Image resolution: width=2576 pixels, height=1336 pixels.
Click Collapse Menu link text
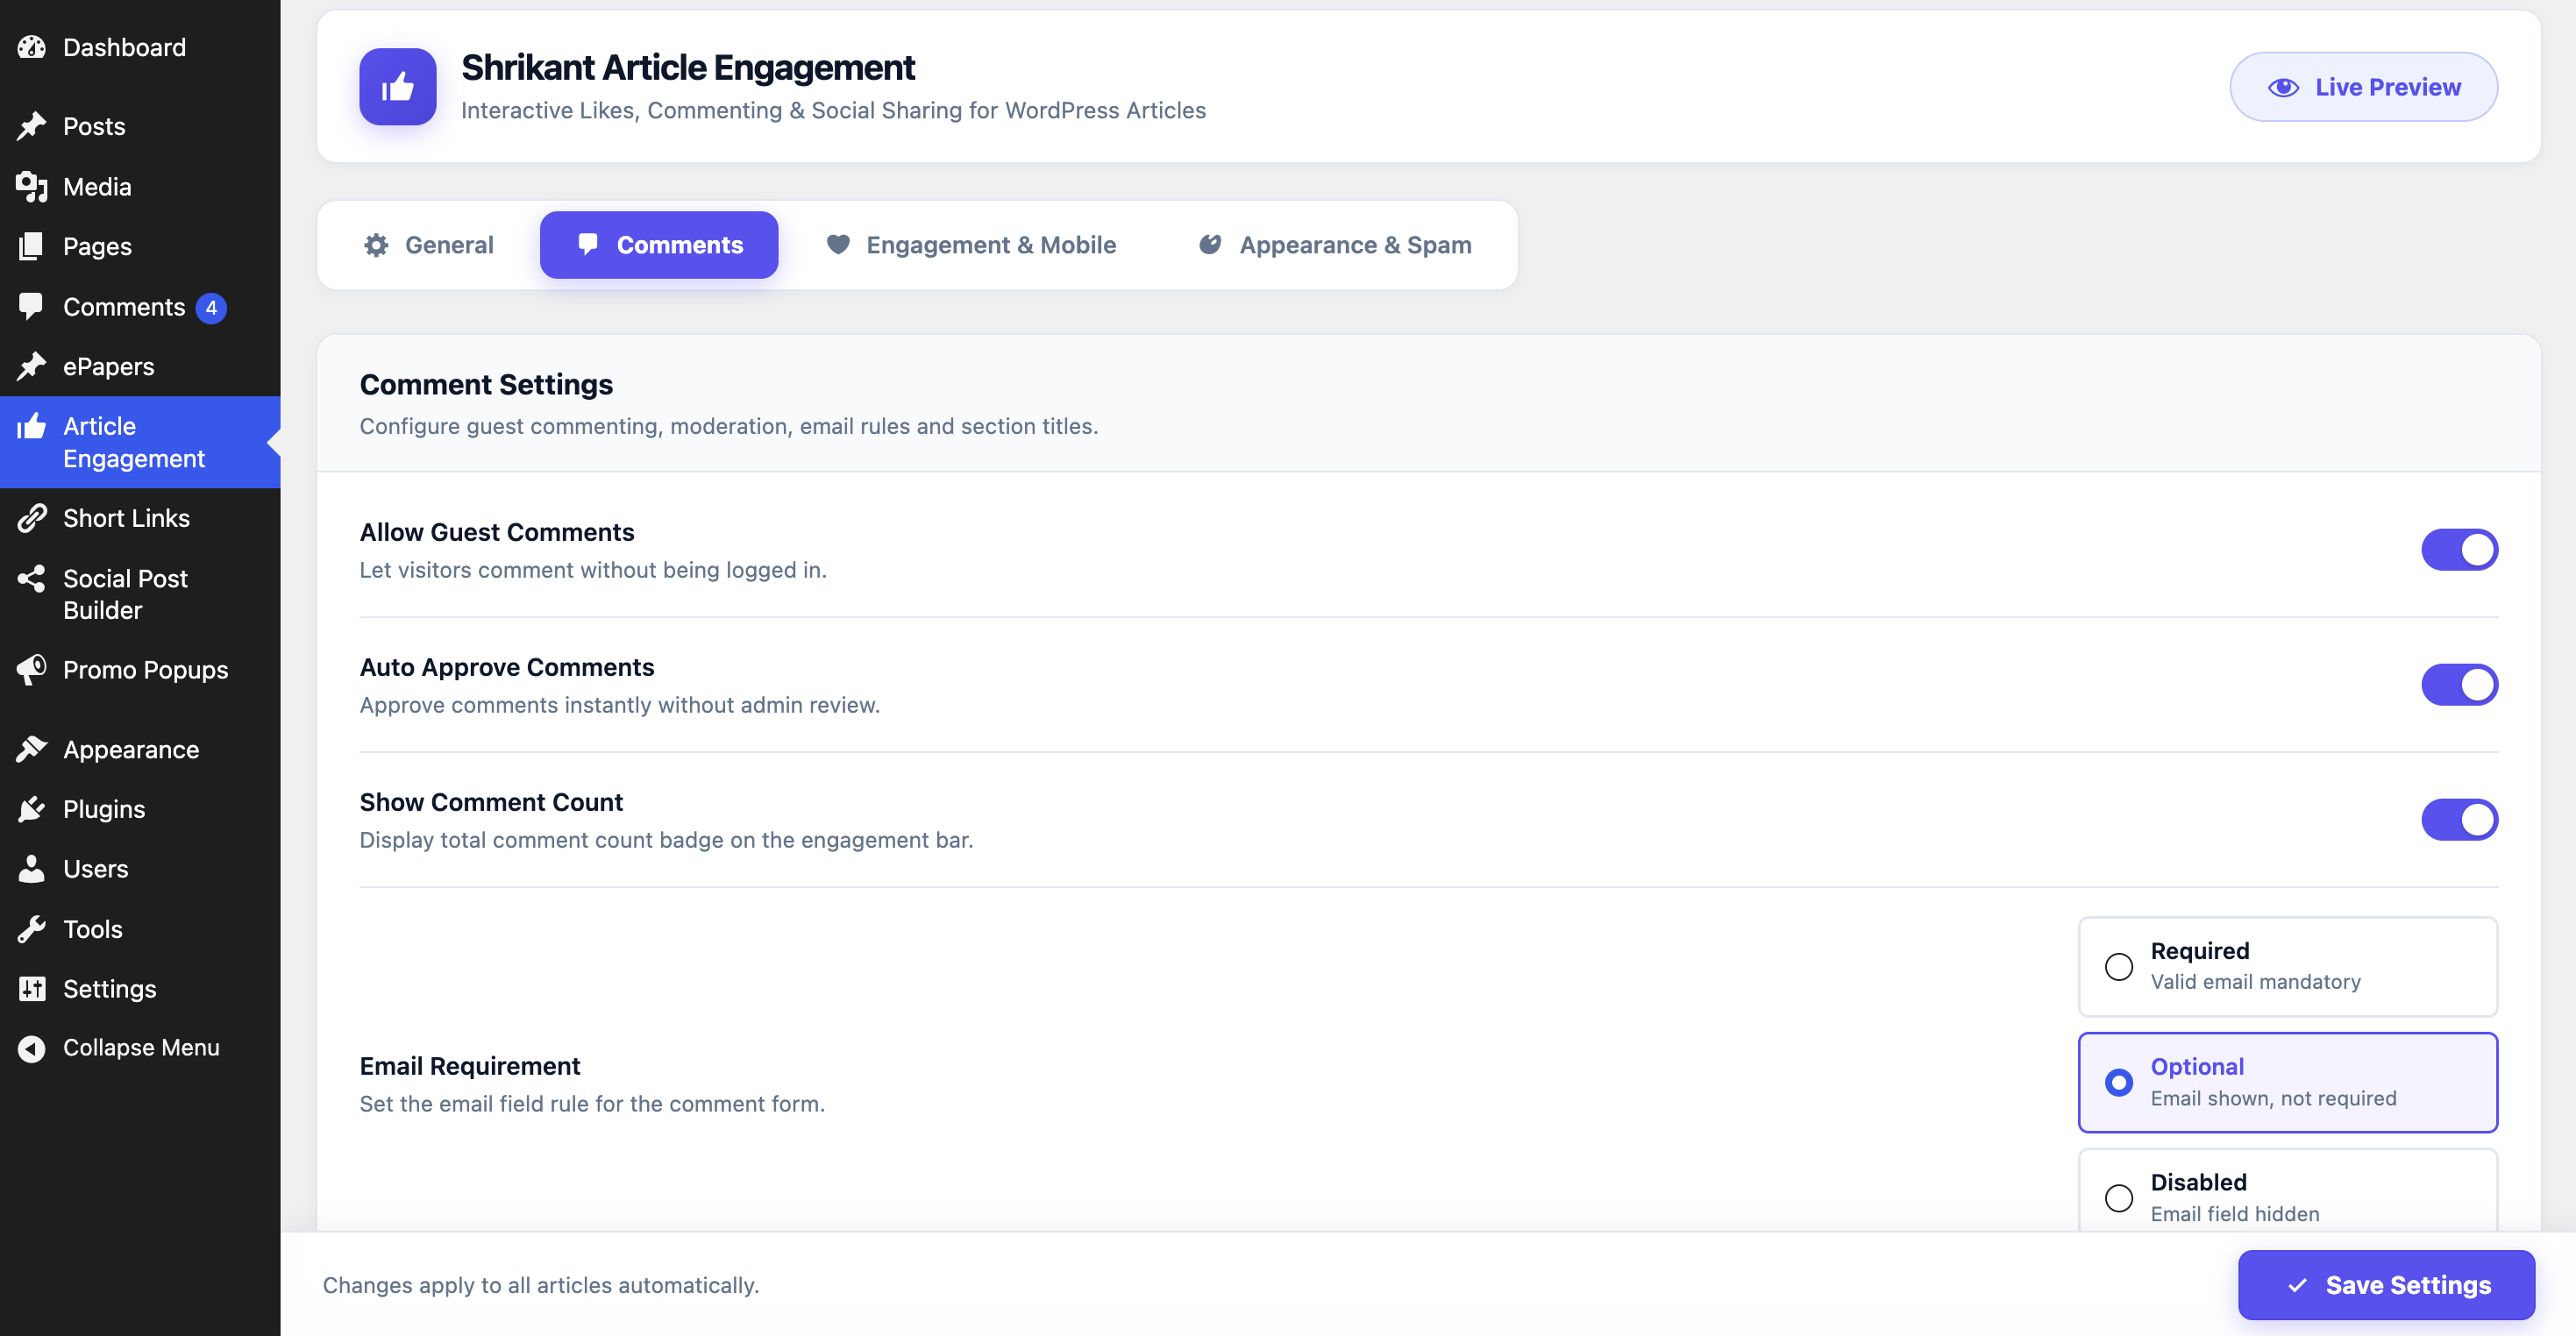(x=141, y=1047)
